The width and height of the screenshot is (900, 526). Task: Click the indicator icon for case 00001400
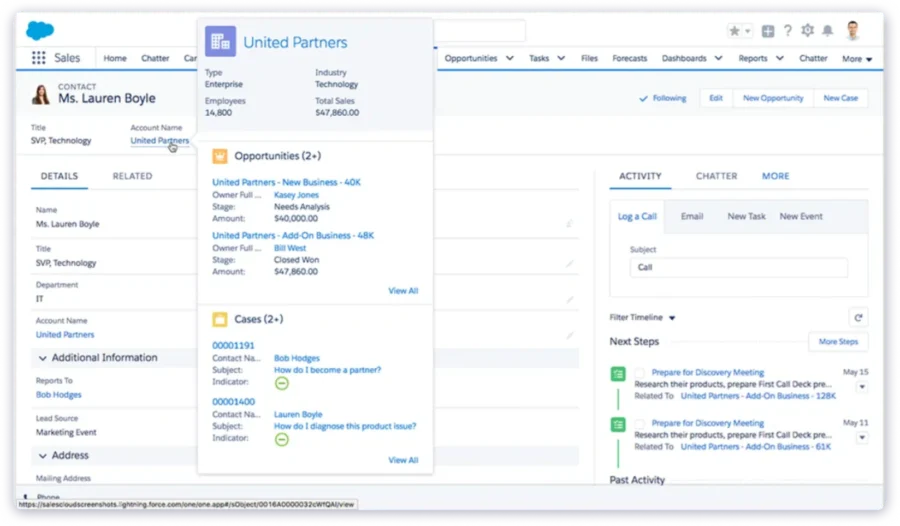(281, 440)
